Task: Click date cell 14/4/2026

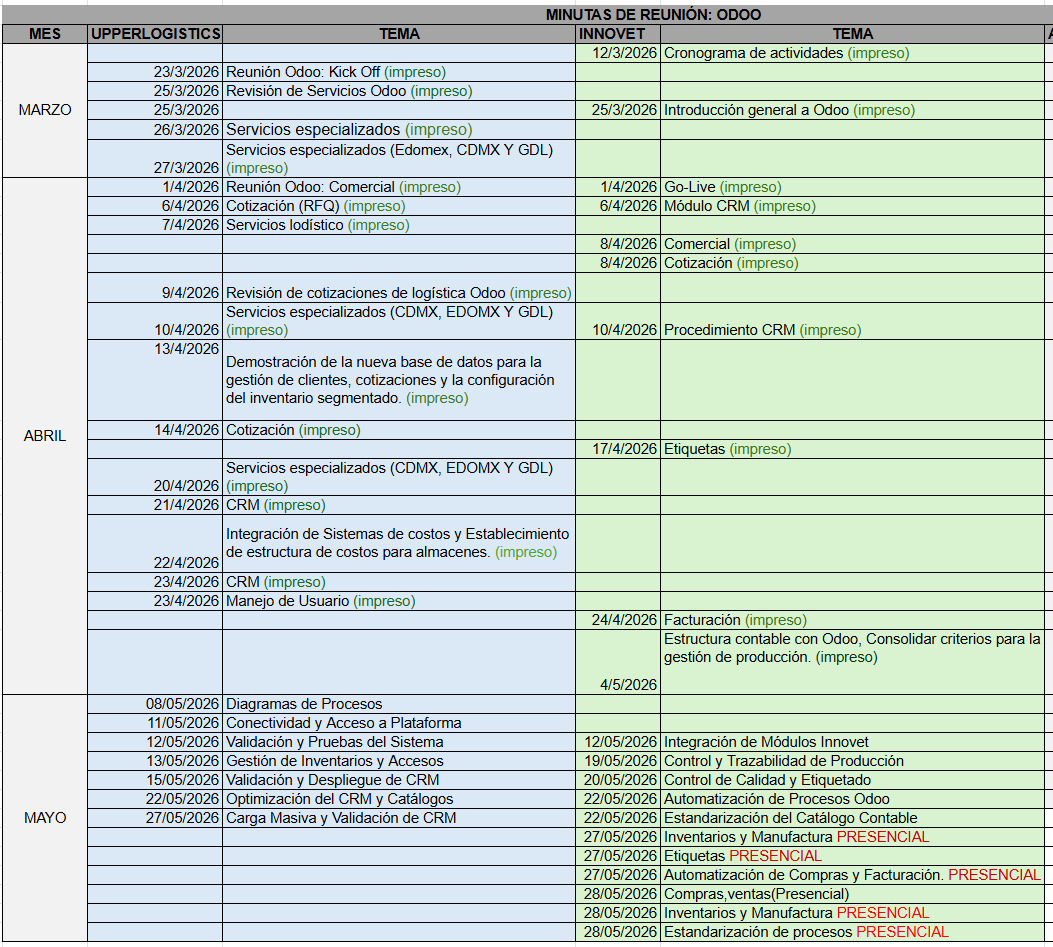Action: (155, 431)
